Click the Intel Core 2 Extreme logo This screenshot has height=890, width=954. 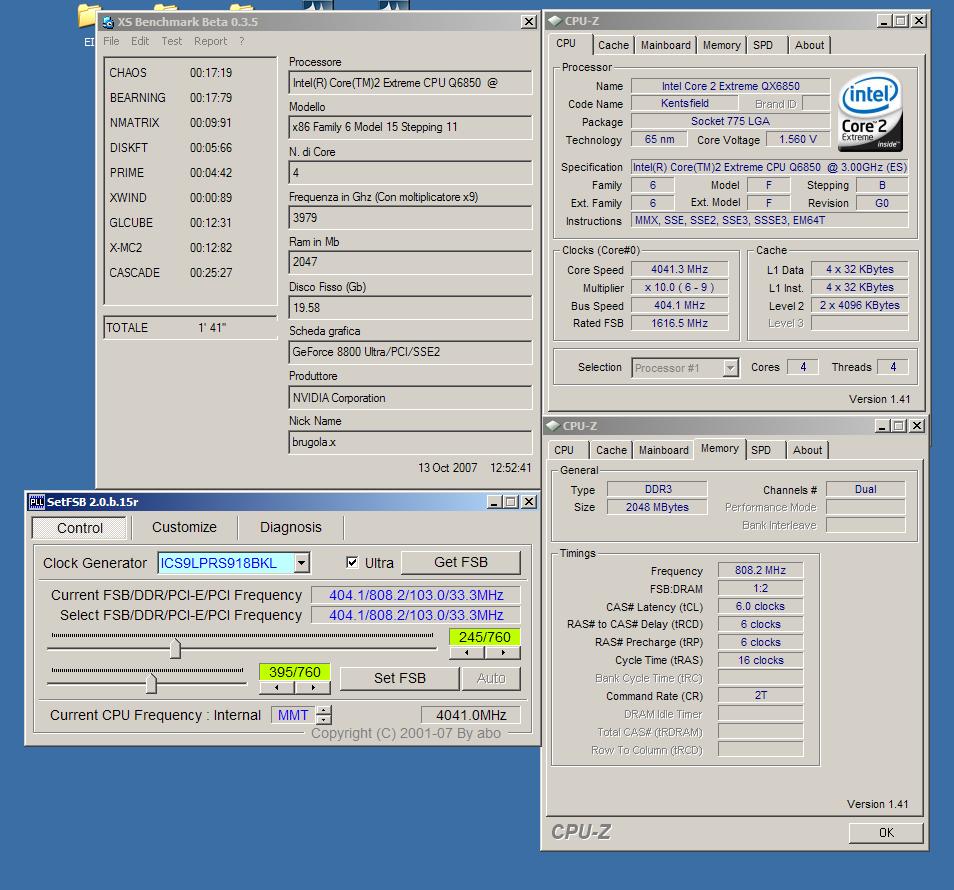coord(871,112)
